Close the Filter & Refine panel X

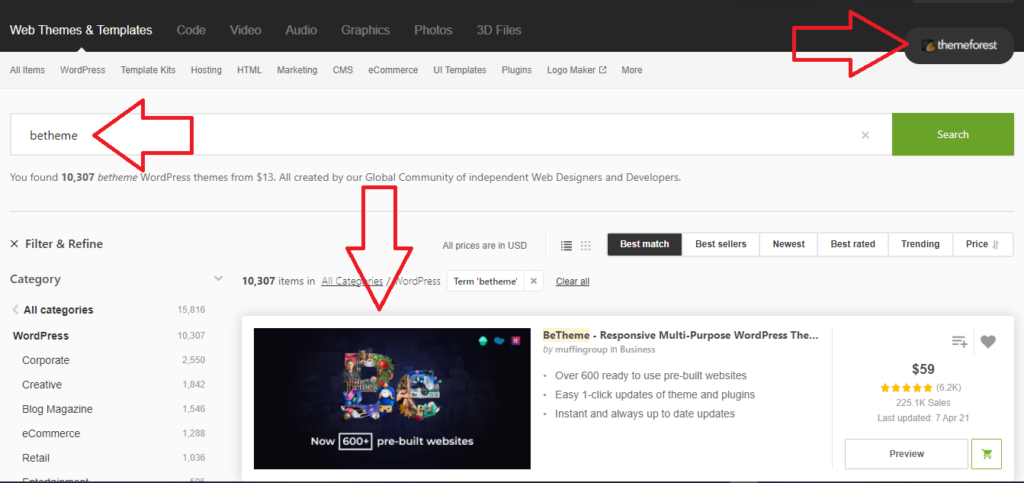[x=14, y=244]
